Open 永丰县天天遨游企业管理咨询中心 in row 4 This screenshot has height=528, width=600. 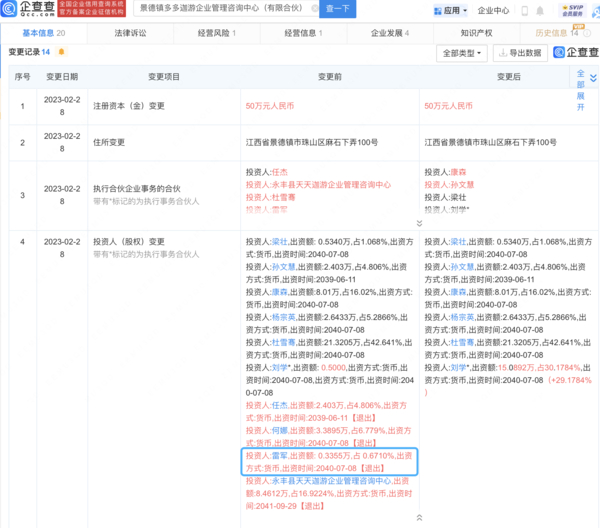point(331,481)
